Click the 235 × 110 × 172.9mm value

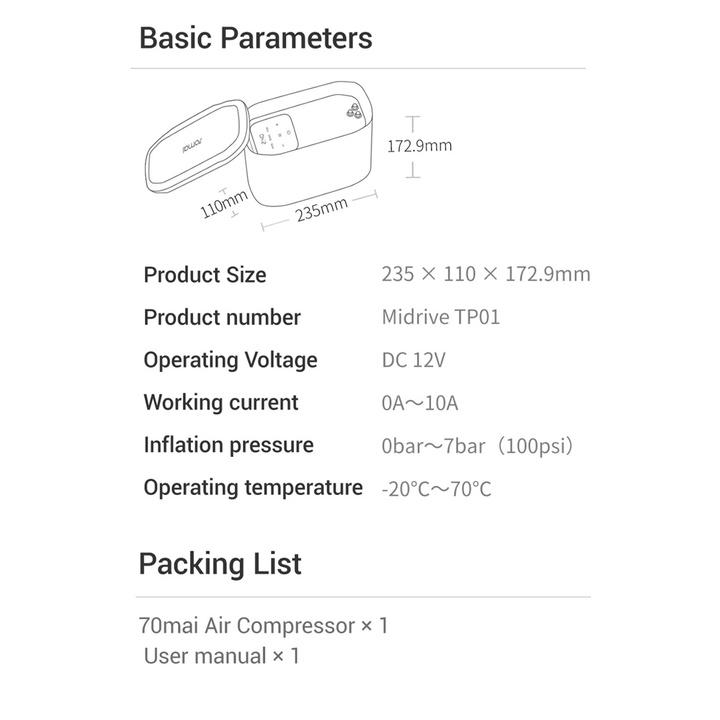coord(485,275)
